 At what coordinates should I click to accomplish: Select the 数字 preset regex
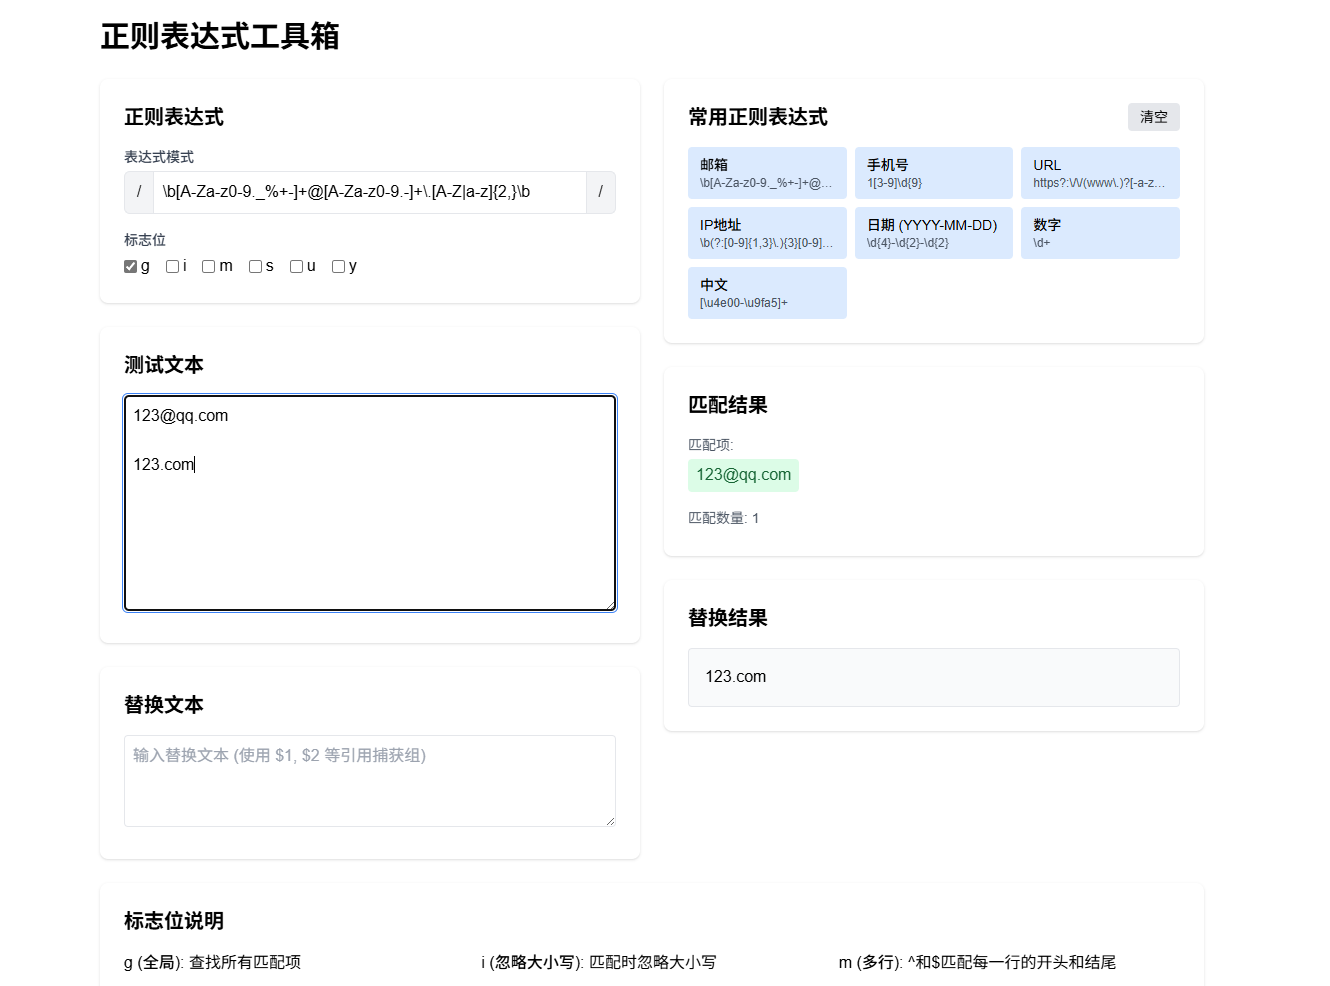click(x=1099, y=232)
